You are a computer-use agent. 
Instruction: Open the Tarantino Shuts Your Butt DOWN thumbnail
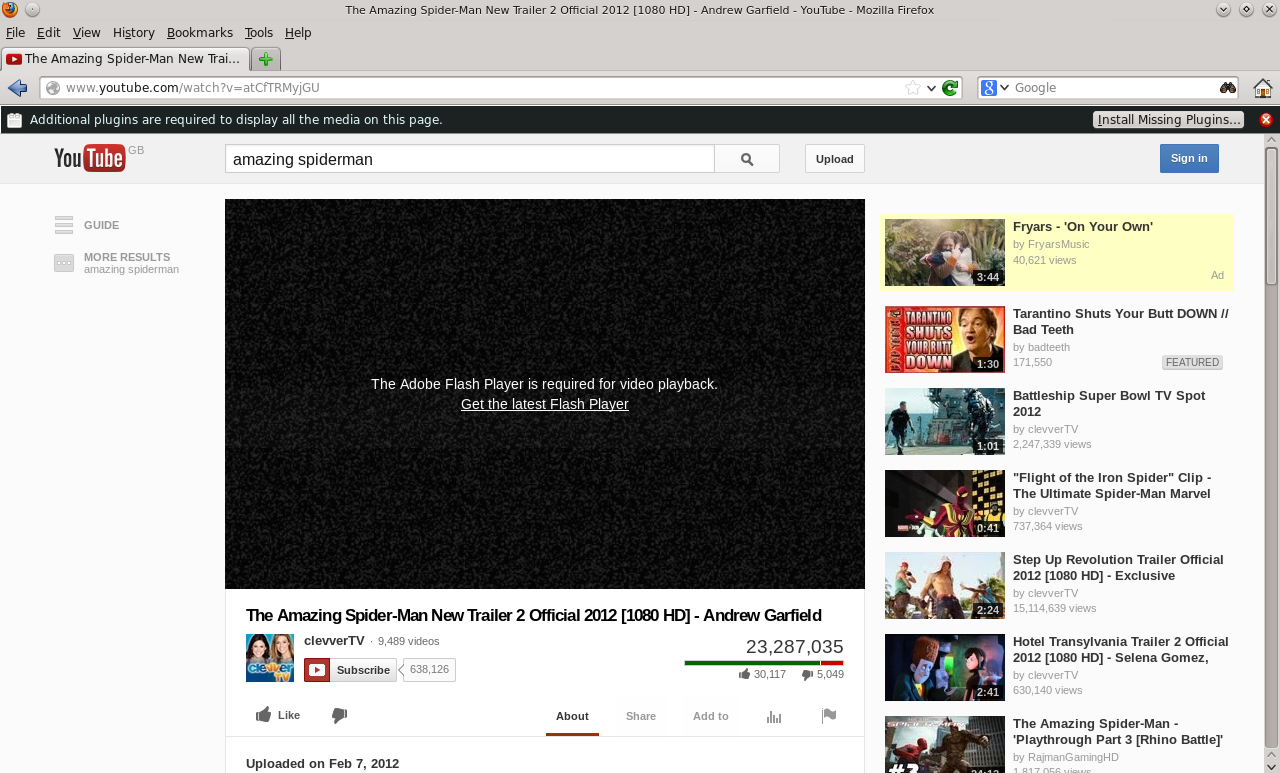(945, 339)
